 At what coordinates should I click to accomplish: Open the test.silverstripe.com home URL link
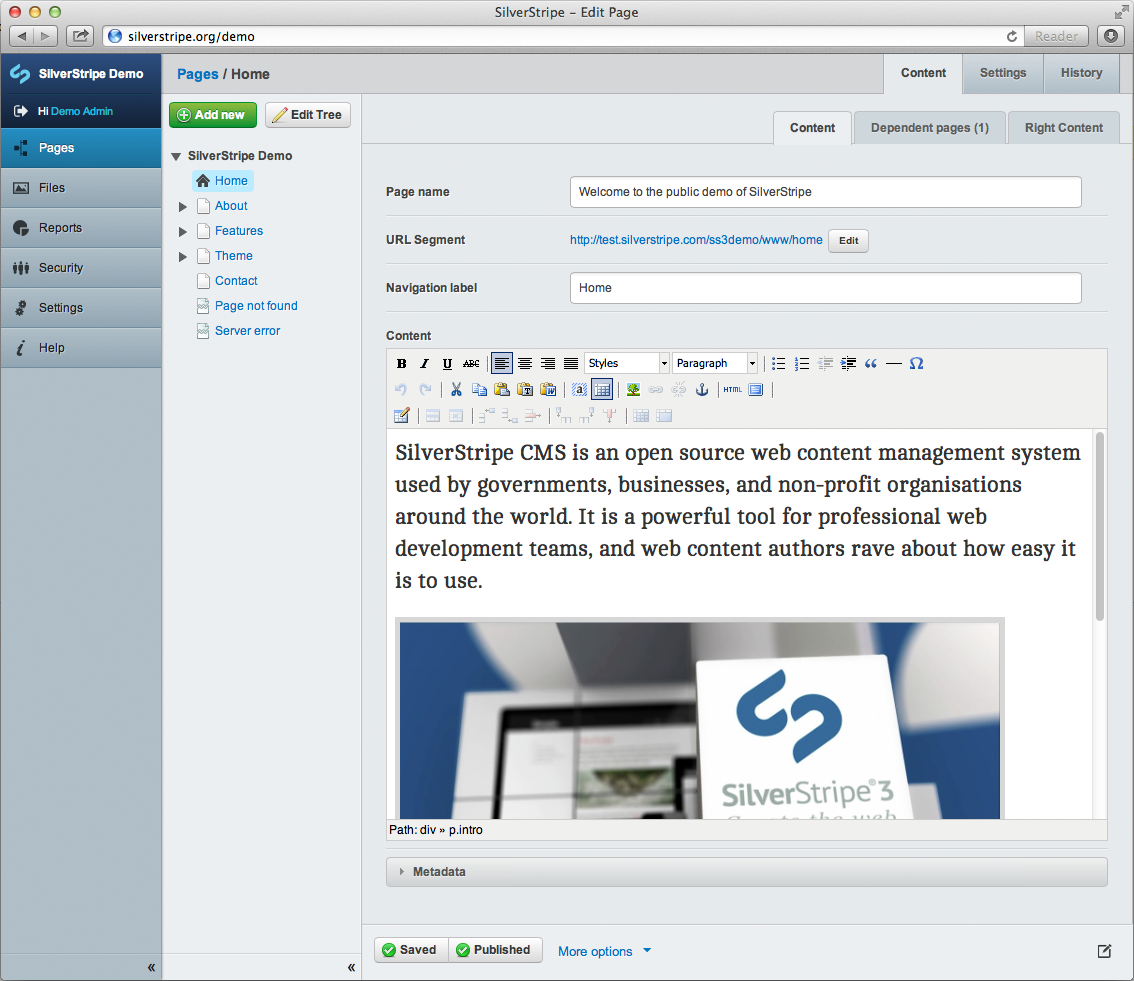point(696,240)
